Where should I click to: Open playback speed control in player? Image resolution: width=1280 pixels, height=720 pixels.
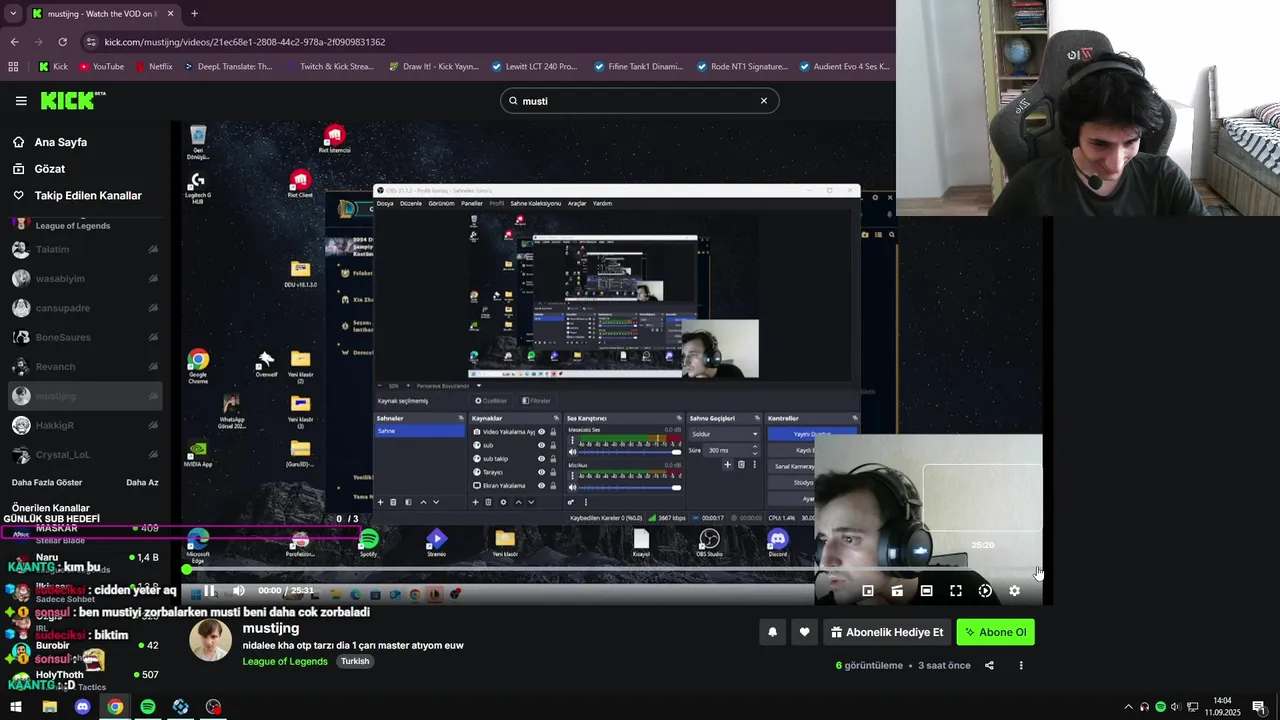[985, 591]
